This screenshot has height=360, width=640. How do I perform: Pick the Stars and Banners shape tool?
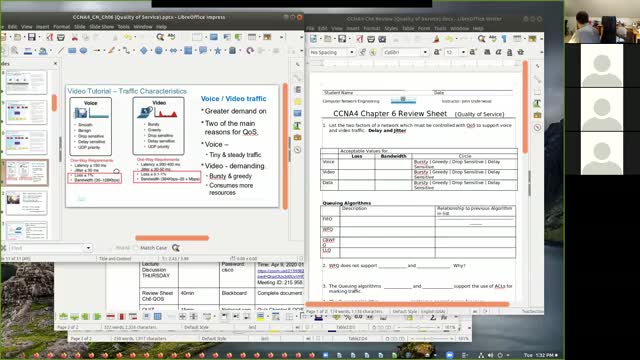[x=218, y=51]
